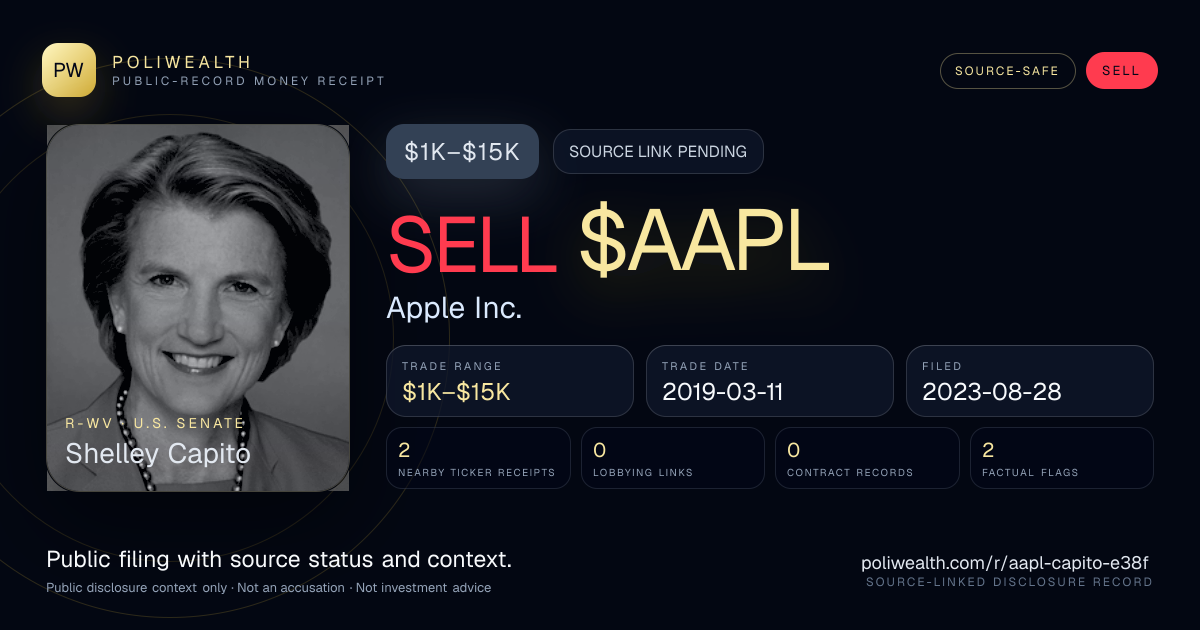Select the $1K–$15K amount chip
1200x630 pixels.
(462, 152)
